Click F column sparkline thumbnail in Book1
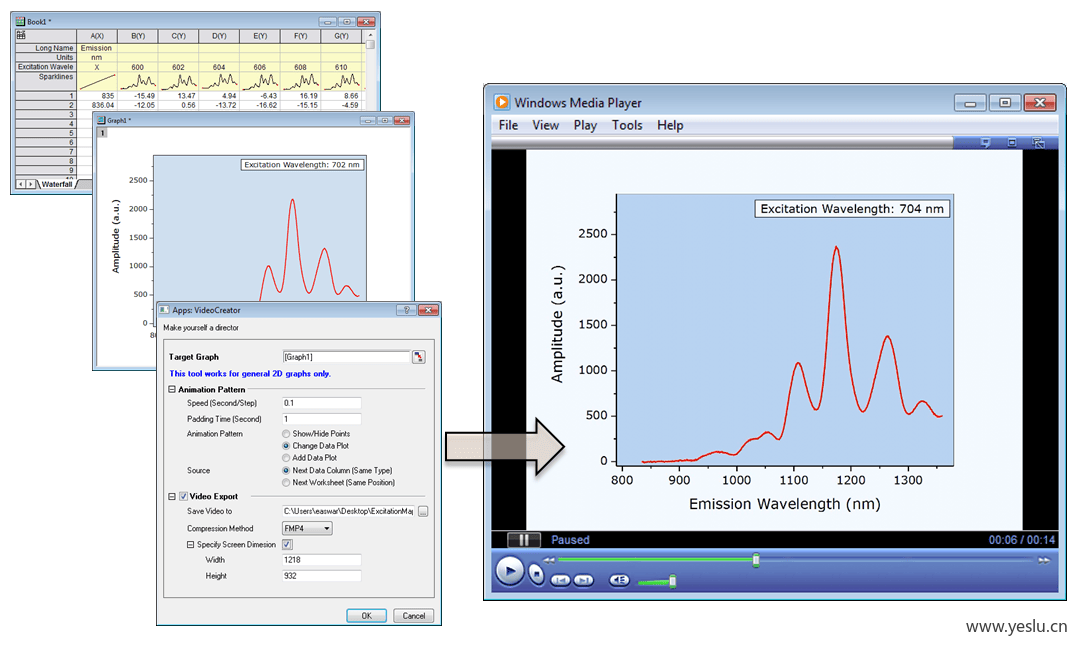 [301, 82]
